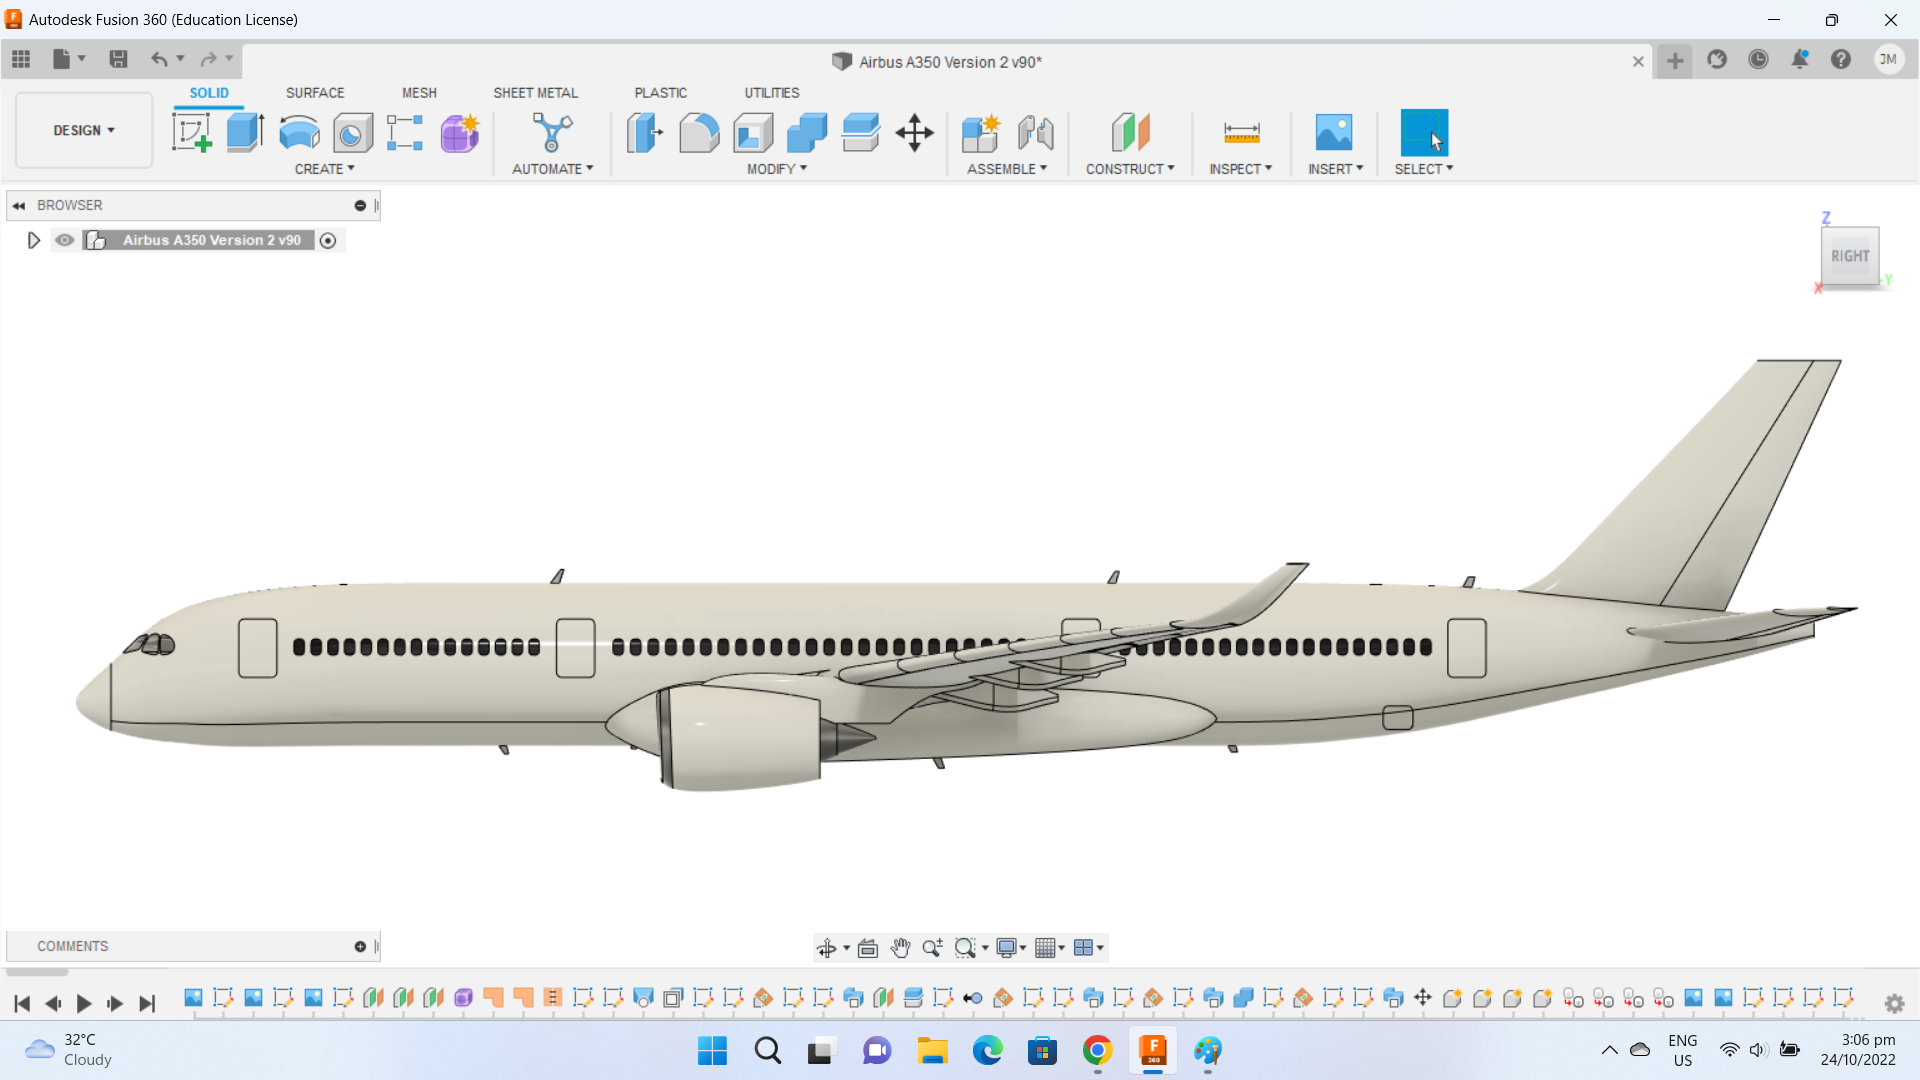The height and width of the screenshot is (1080, 1920).
Task: Switch to the SHEET METAL tab
Action: coord(535,93)
